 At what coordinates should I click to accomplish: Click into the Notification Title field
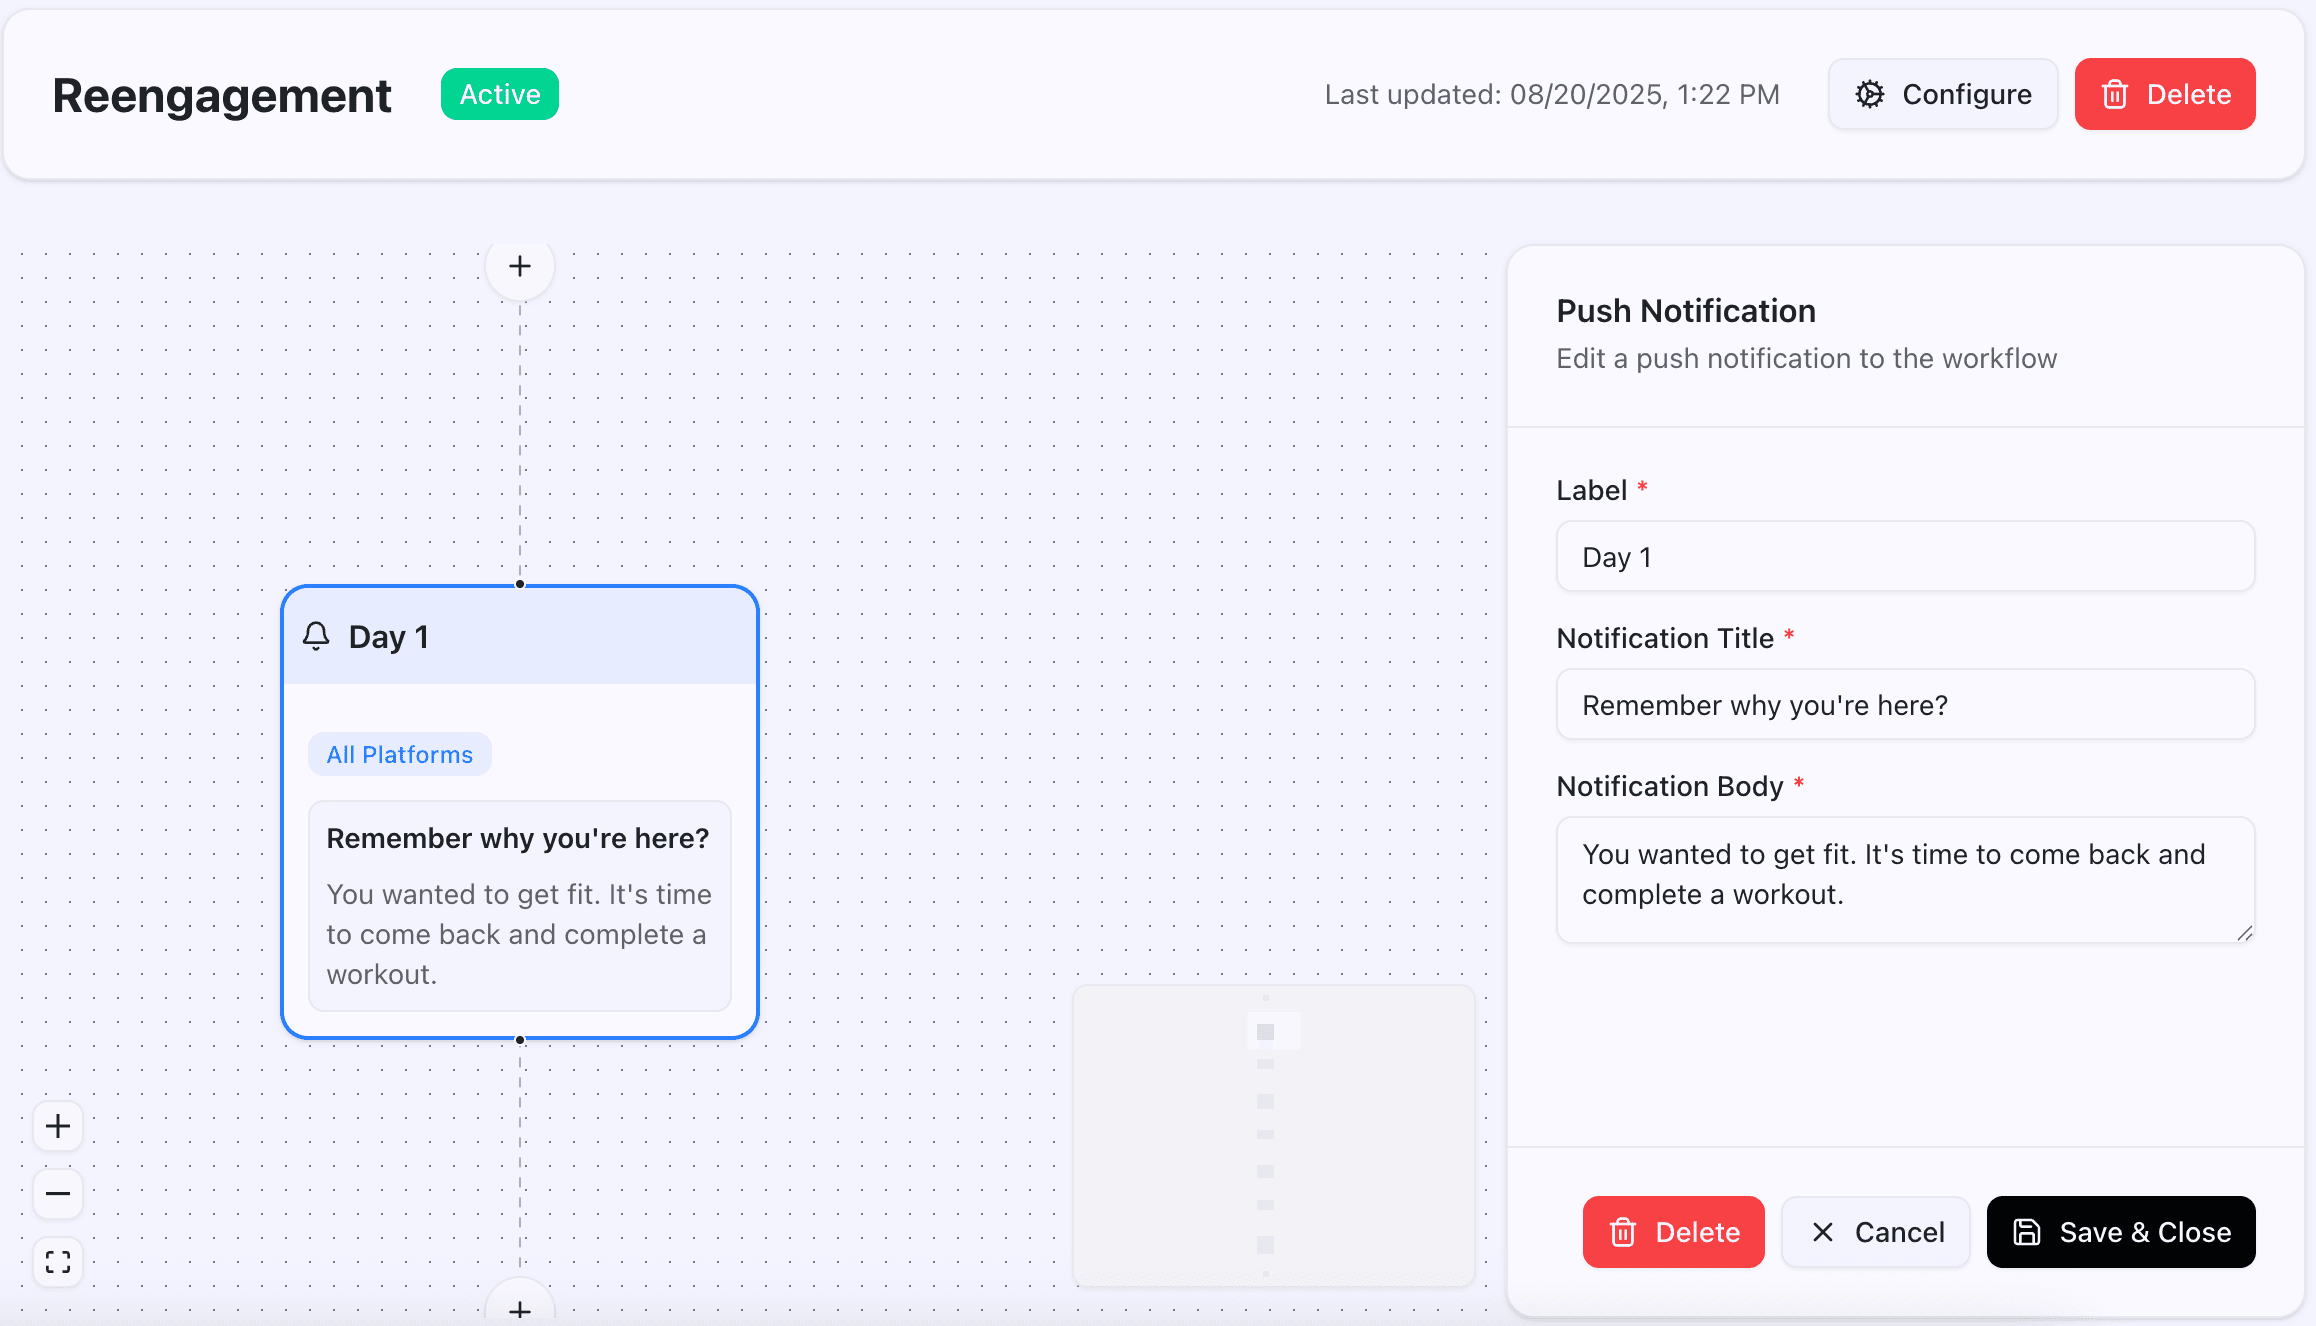pos(1905,705)
